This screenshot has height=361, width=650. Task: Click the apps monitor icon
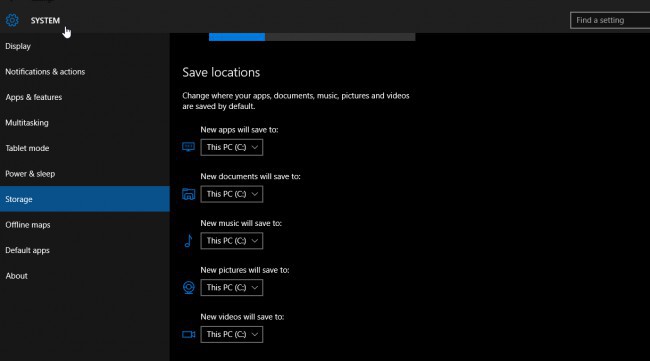pyautogui.click(x=188, y=147)
